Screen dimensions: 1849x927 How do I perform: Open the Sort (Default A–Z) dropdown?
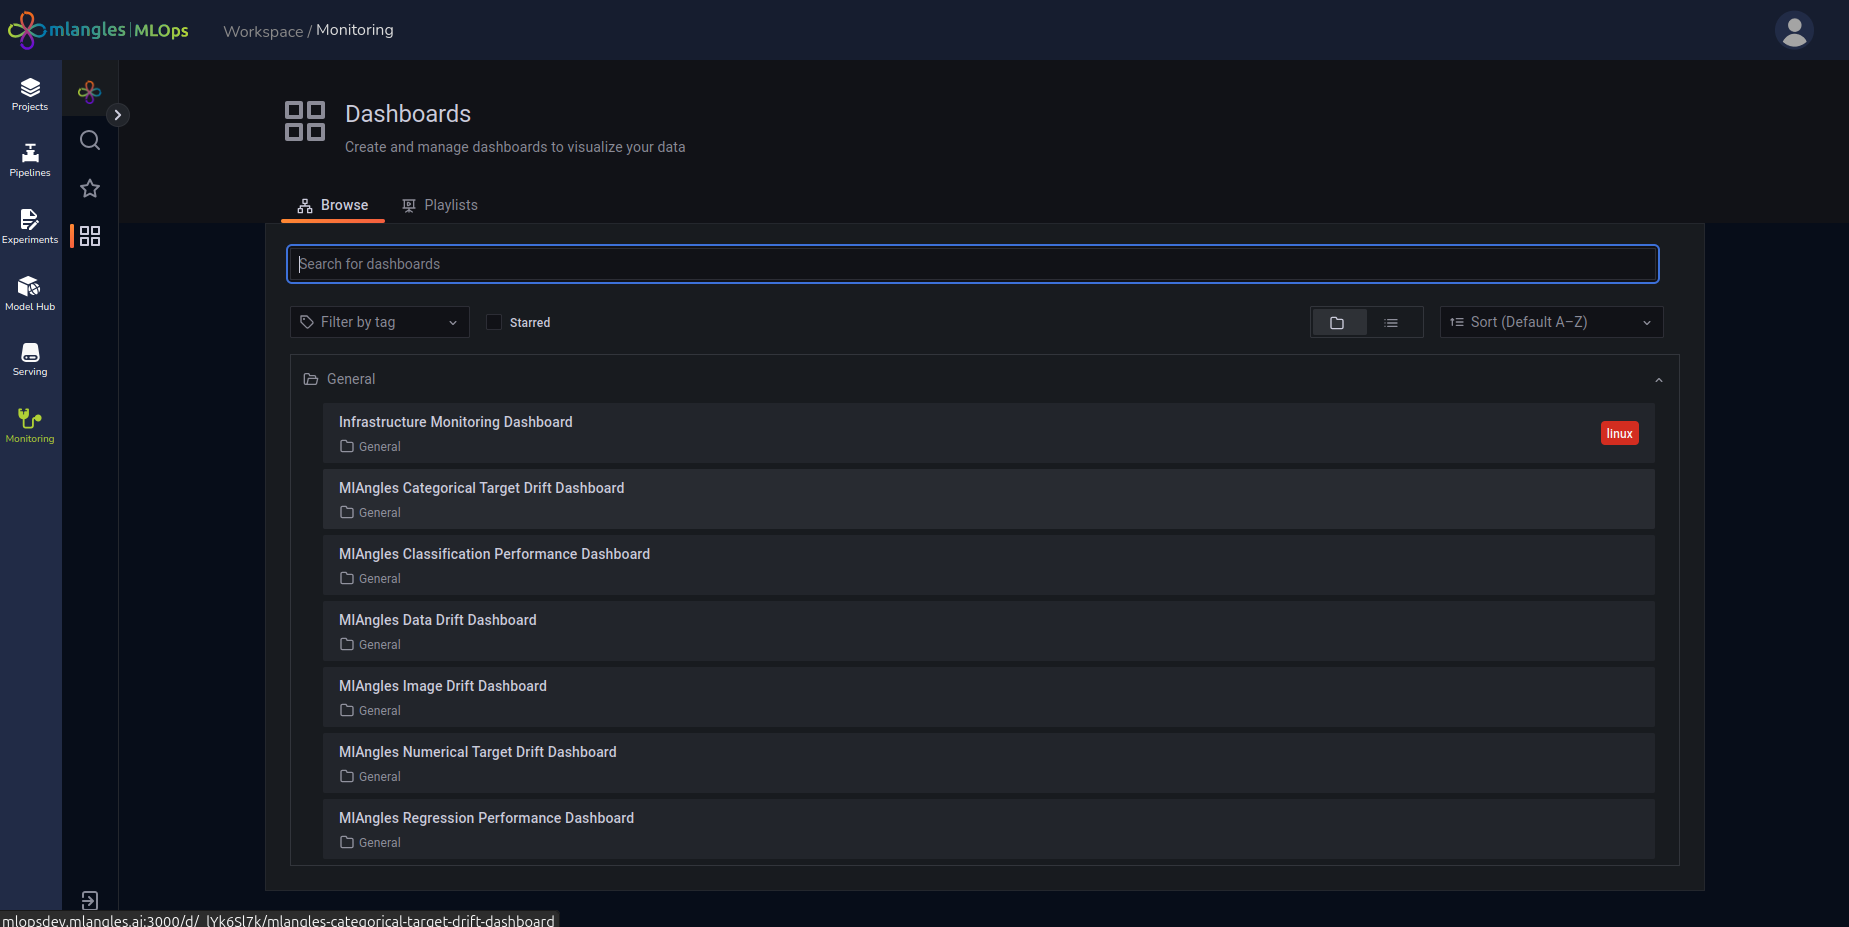[1550, 322]
